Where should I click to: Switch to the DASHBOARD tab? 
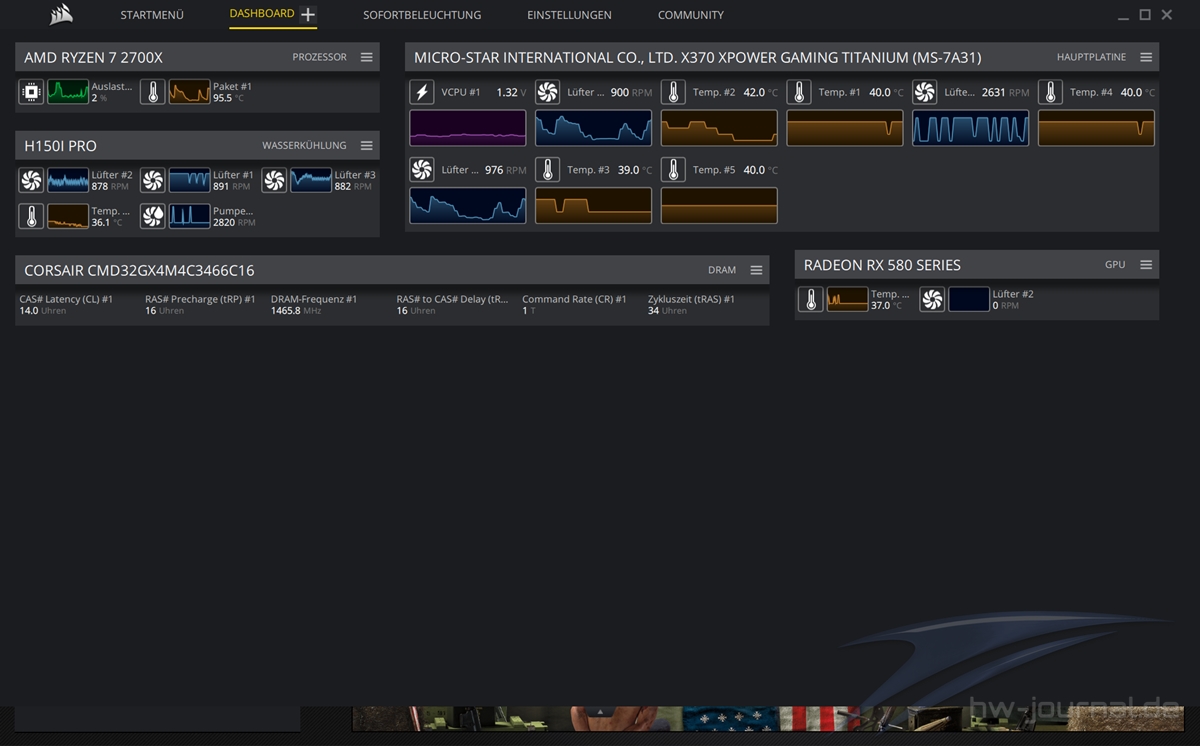point(262,14)
